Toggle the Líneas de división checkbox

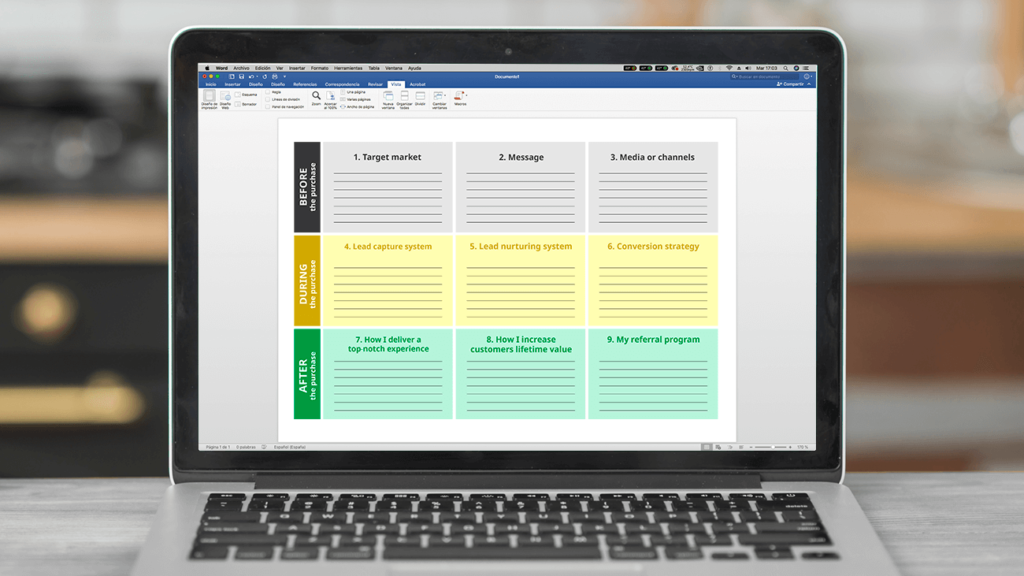pos(269,99)
